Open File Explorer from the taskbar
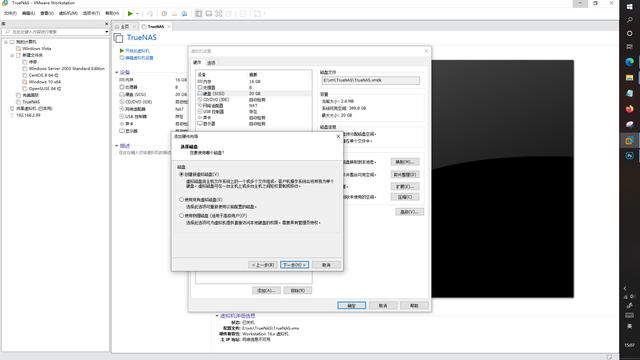This screenshot has width=640, height=360. coord(629,78)
